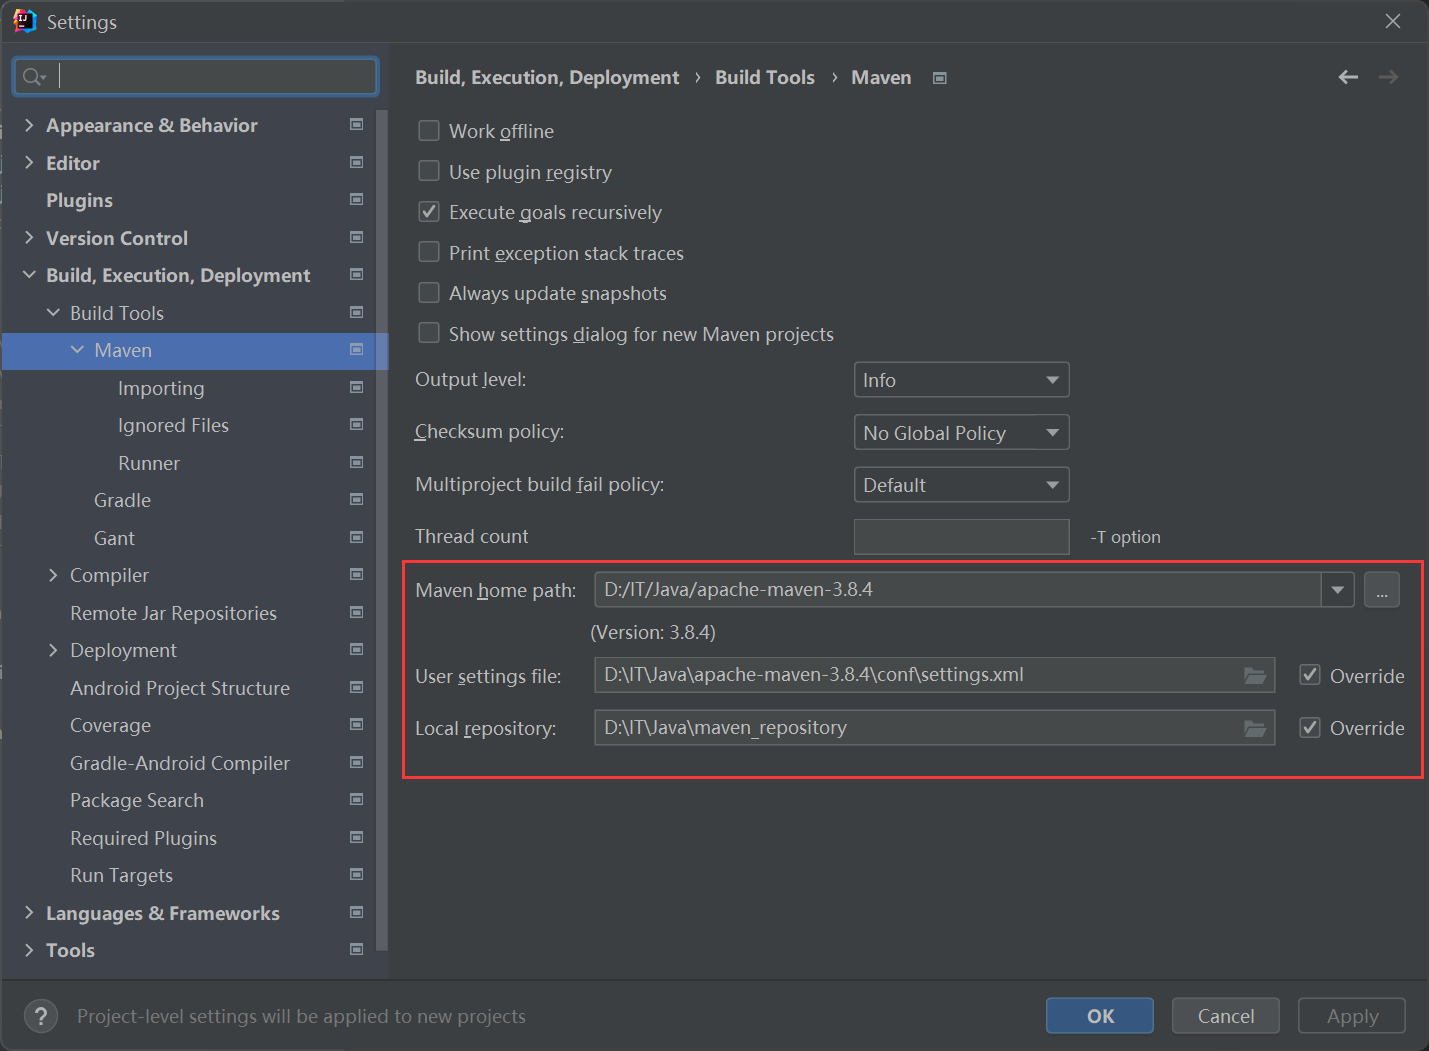This screenshot has height=1051, width=1429.
Task: Click project icon next to Coverage
Action: pos(356,724)
